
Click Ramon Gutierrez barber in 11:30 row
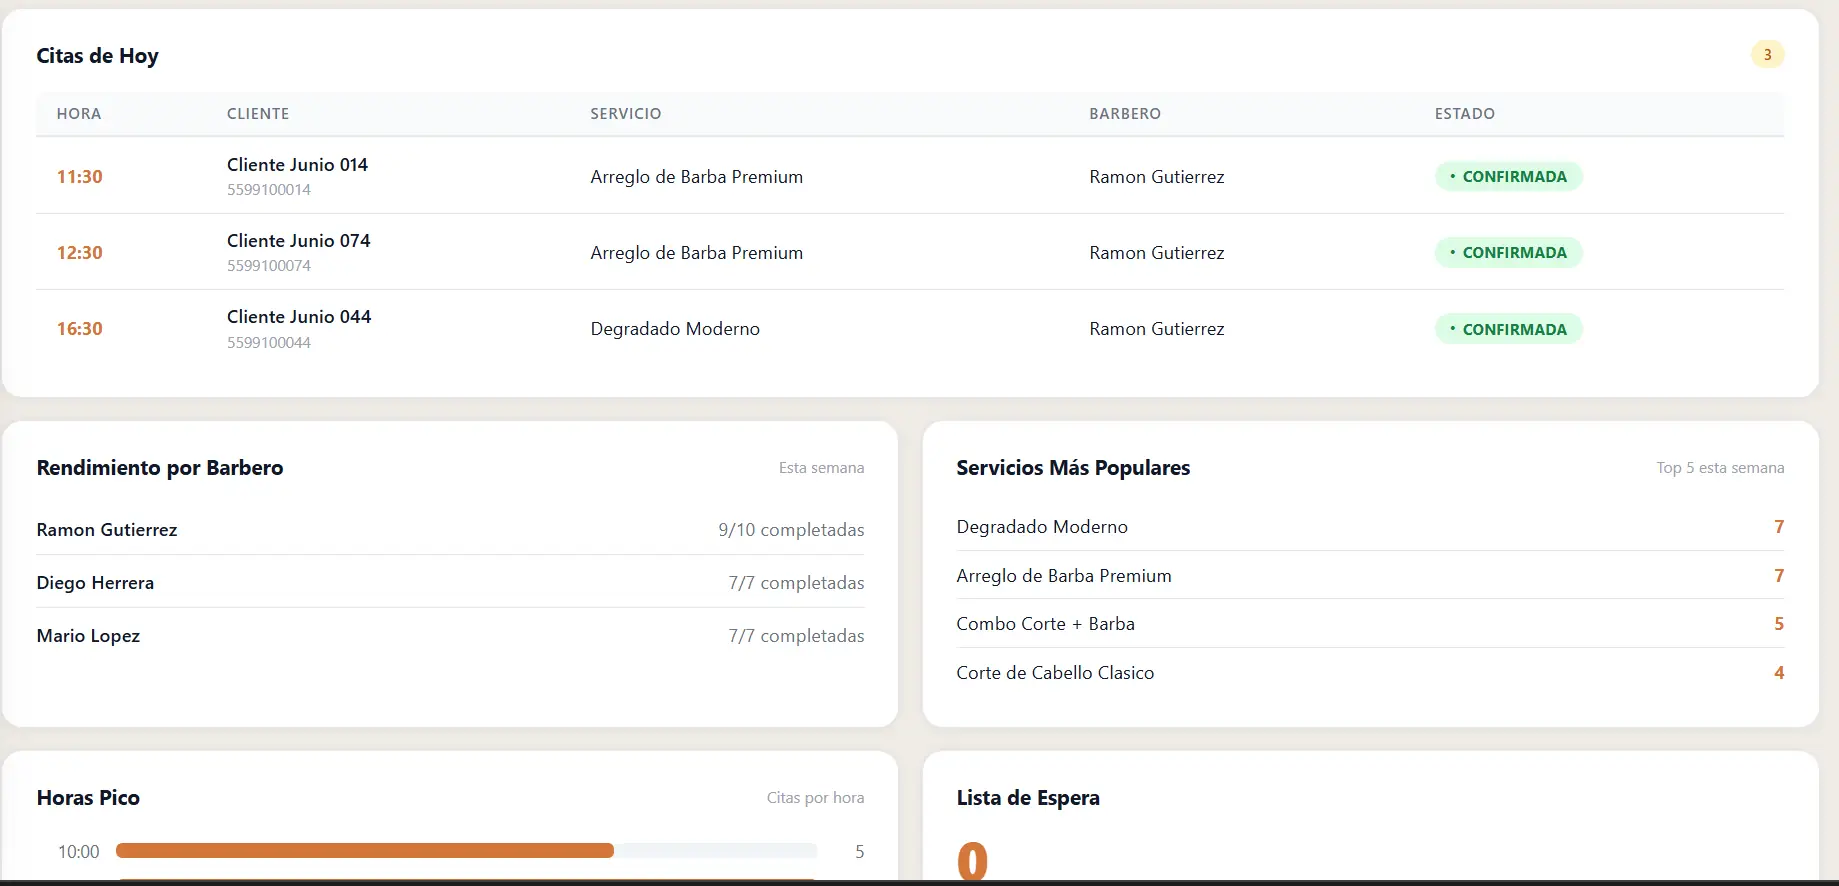coord(1157,177)
